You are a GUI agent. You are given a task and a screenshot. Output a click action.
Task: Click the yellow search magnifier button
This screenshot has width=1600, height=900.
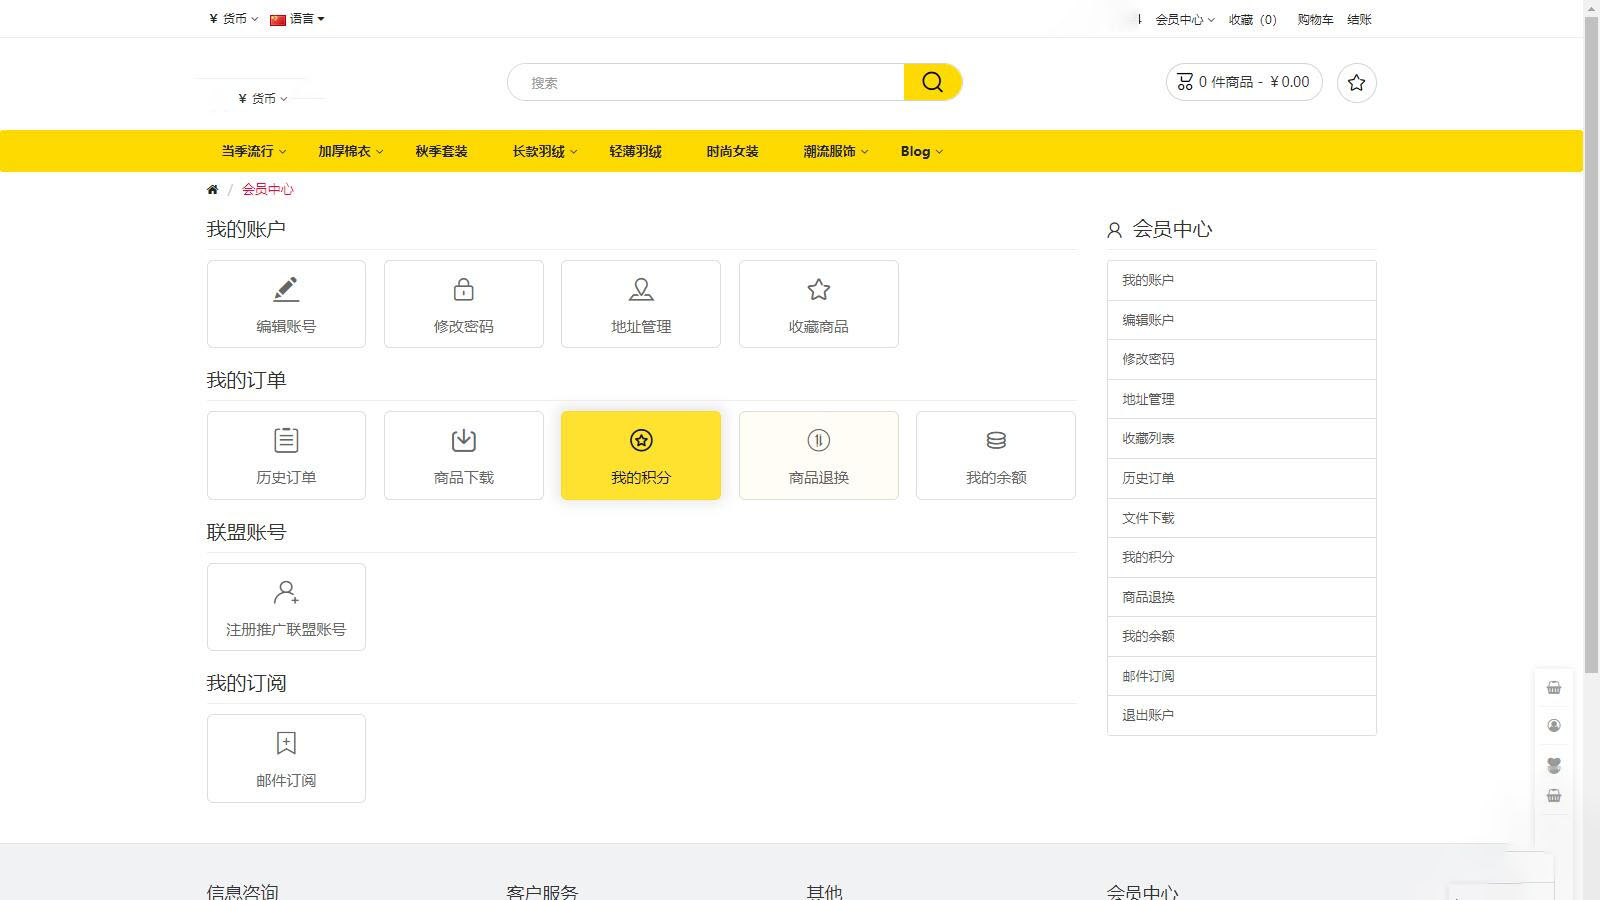932,82
